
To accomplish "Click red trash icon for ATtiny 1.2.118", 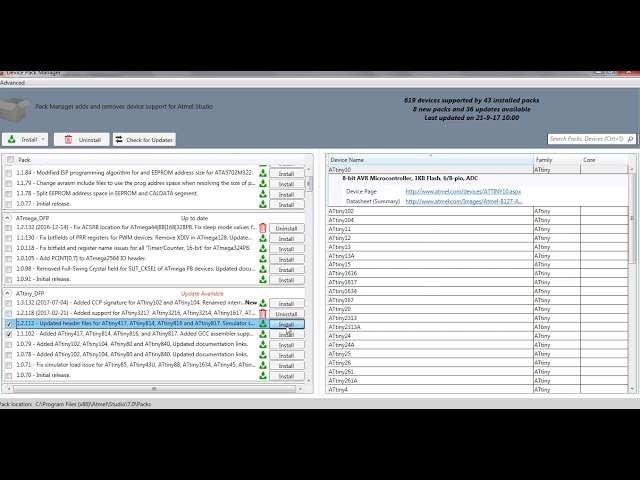I will pos(263,313).
